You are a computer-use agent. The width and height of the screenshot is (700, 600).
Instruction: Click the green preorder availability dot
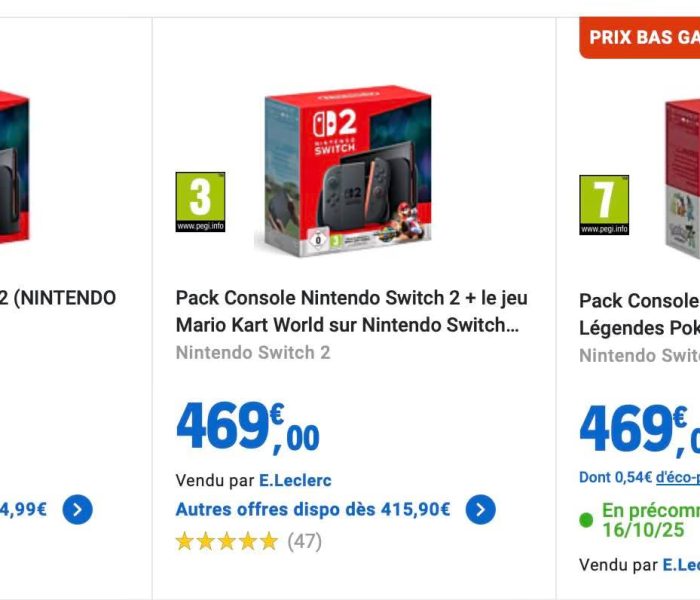point(586,520)
